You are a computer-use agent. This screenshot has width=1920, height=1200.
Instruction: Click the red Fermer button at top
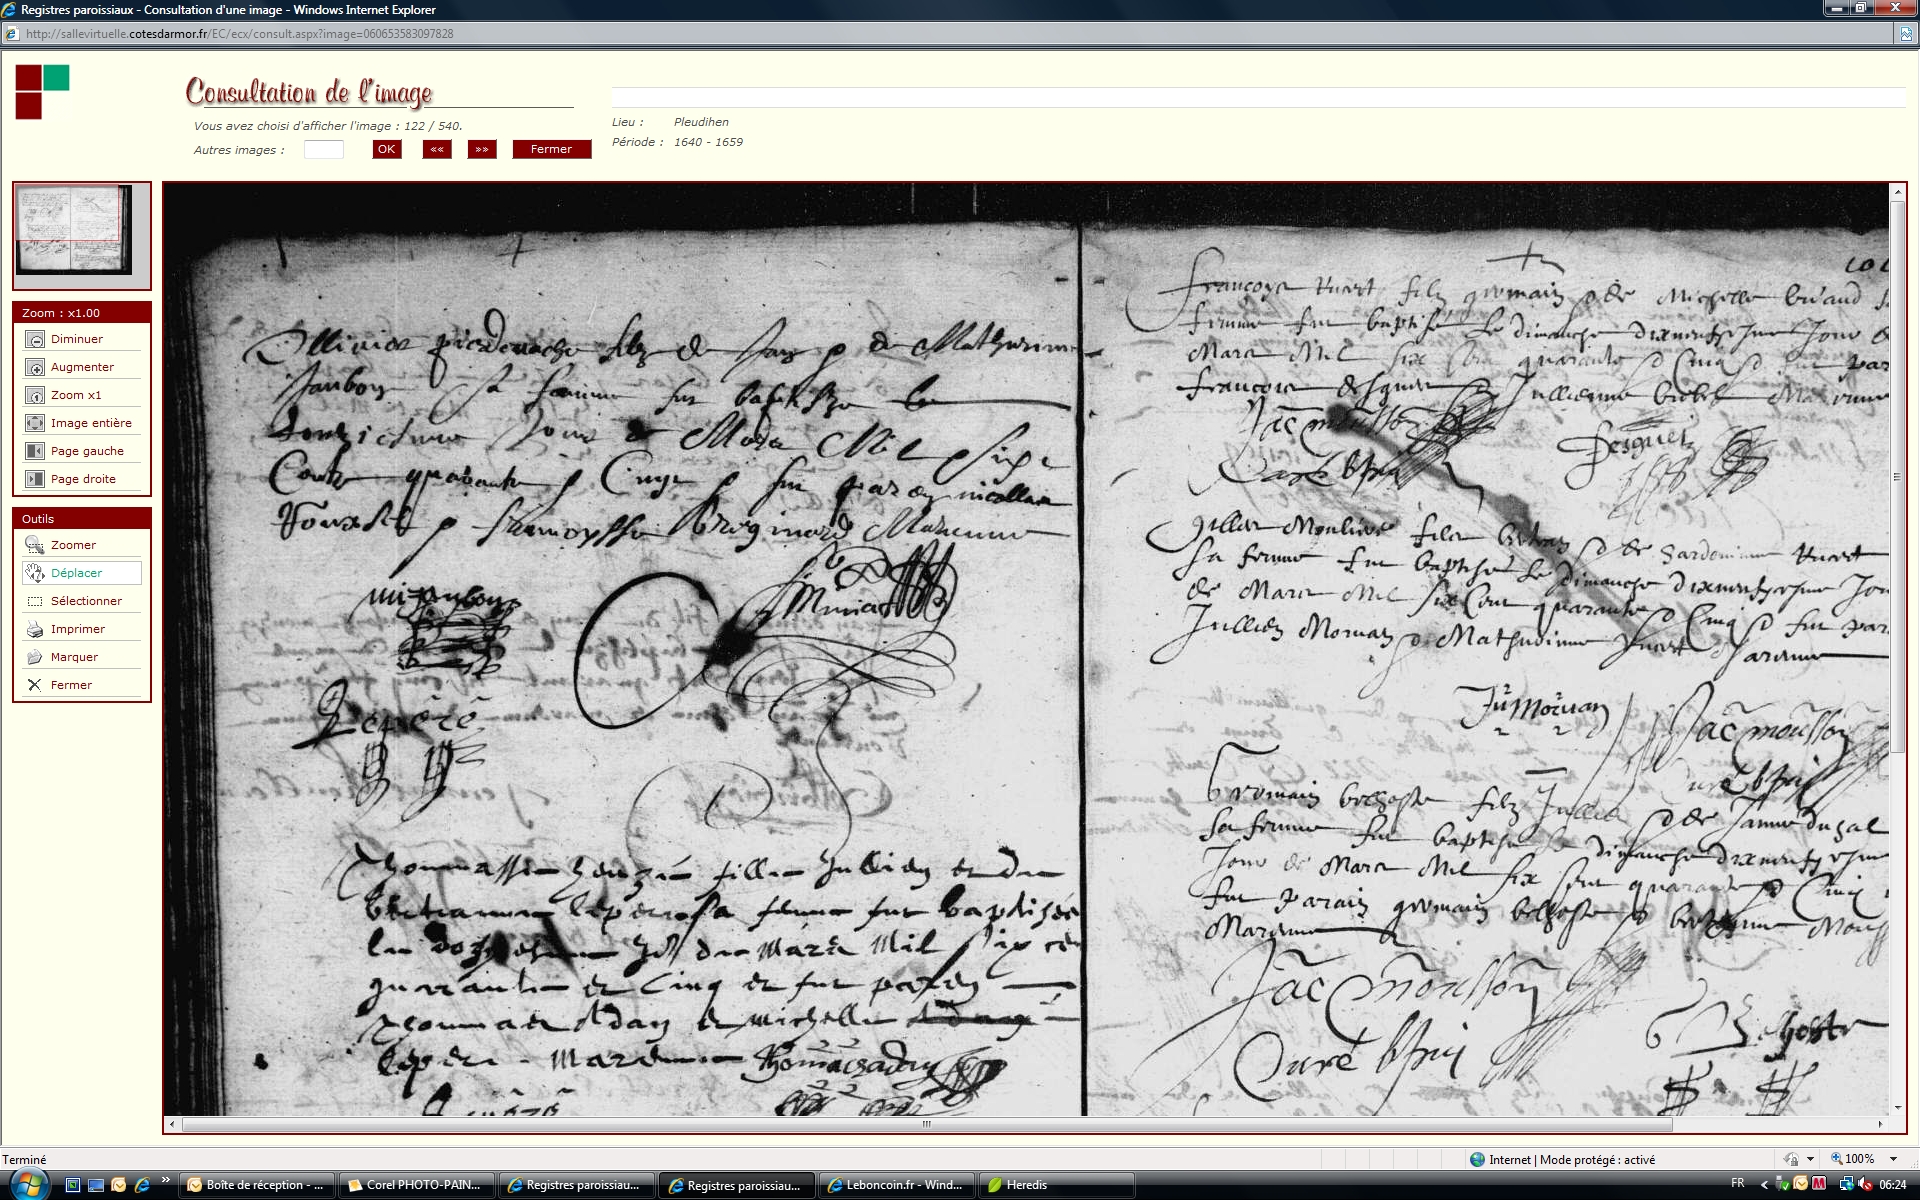coord(551,149)
